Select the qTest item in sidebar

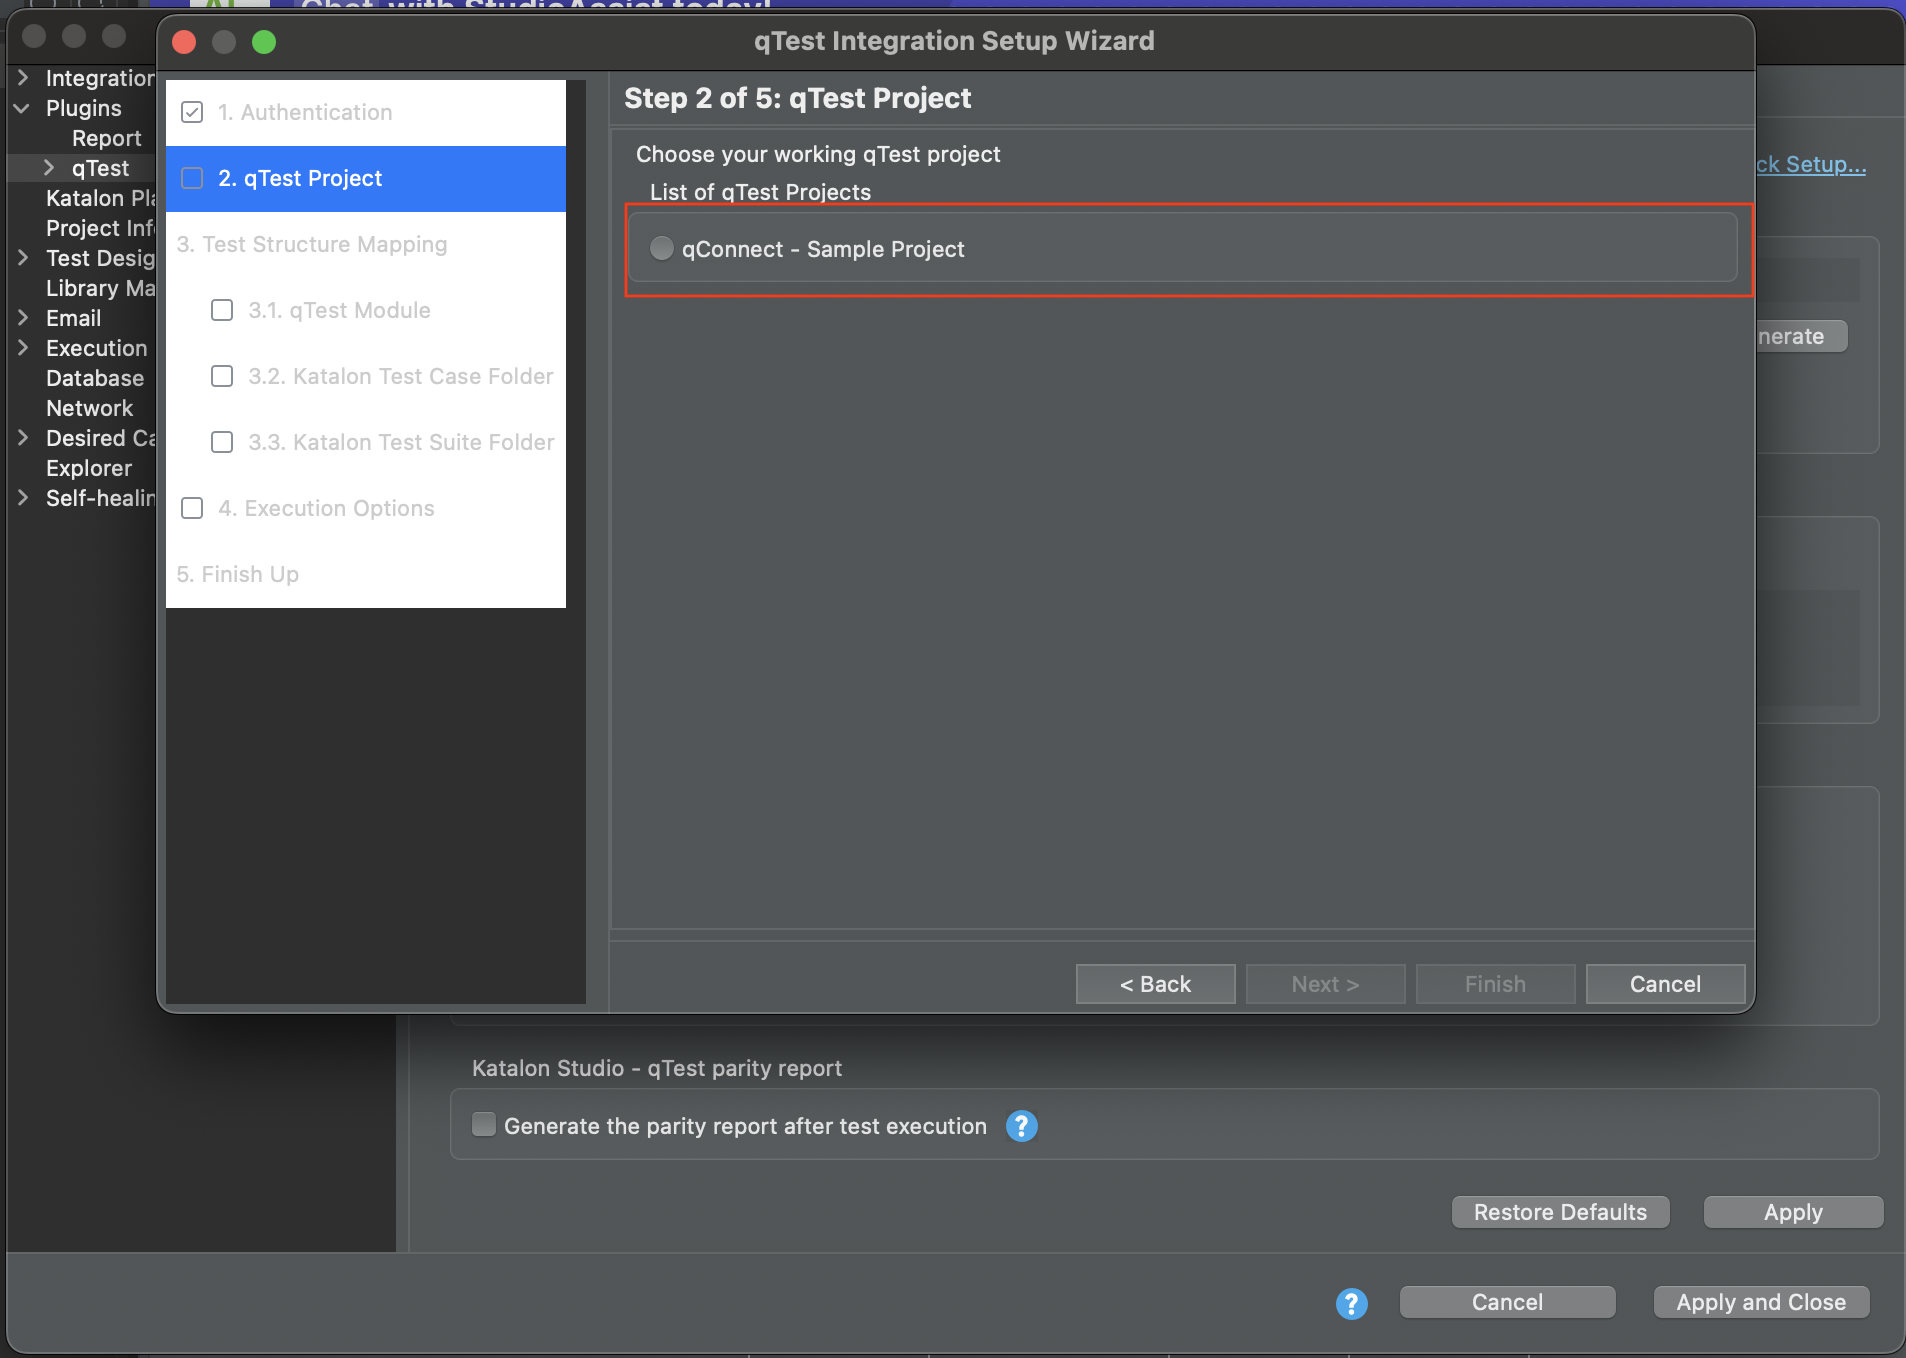click(100, 168)
